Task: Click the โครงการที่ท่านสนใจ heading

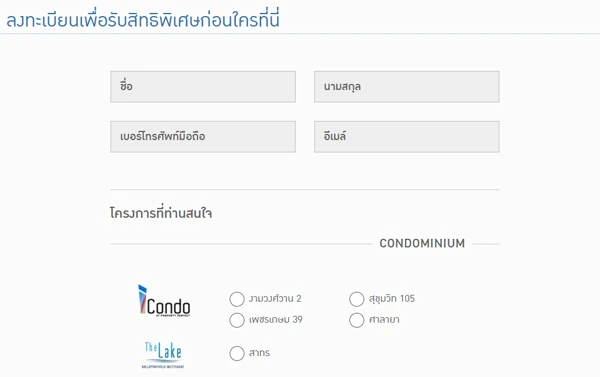Action: tap(161, 213)
